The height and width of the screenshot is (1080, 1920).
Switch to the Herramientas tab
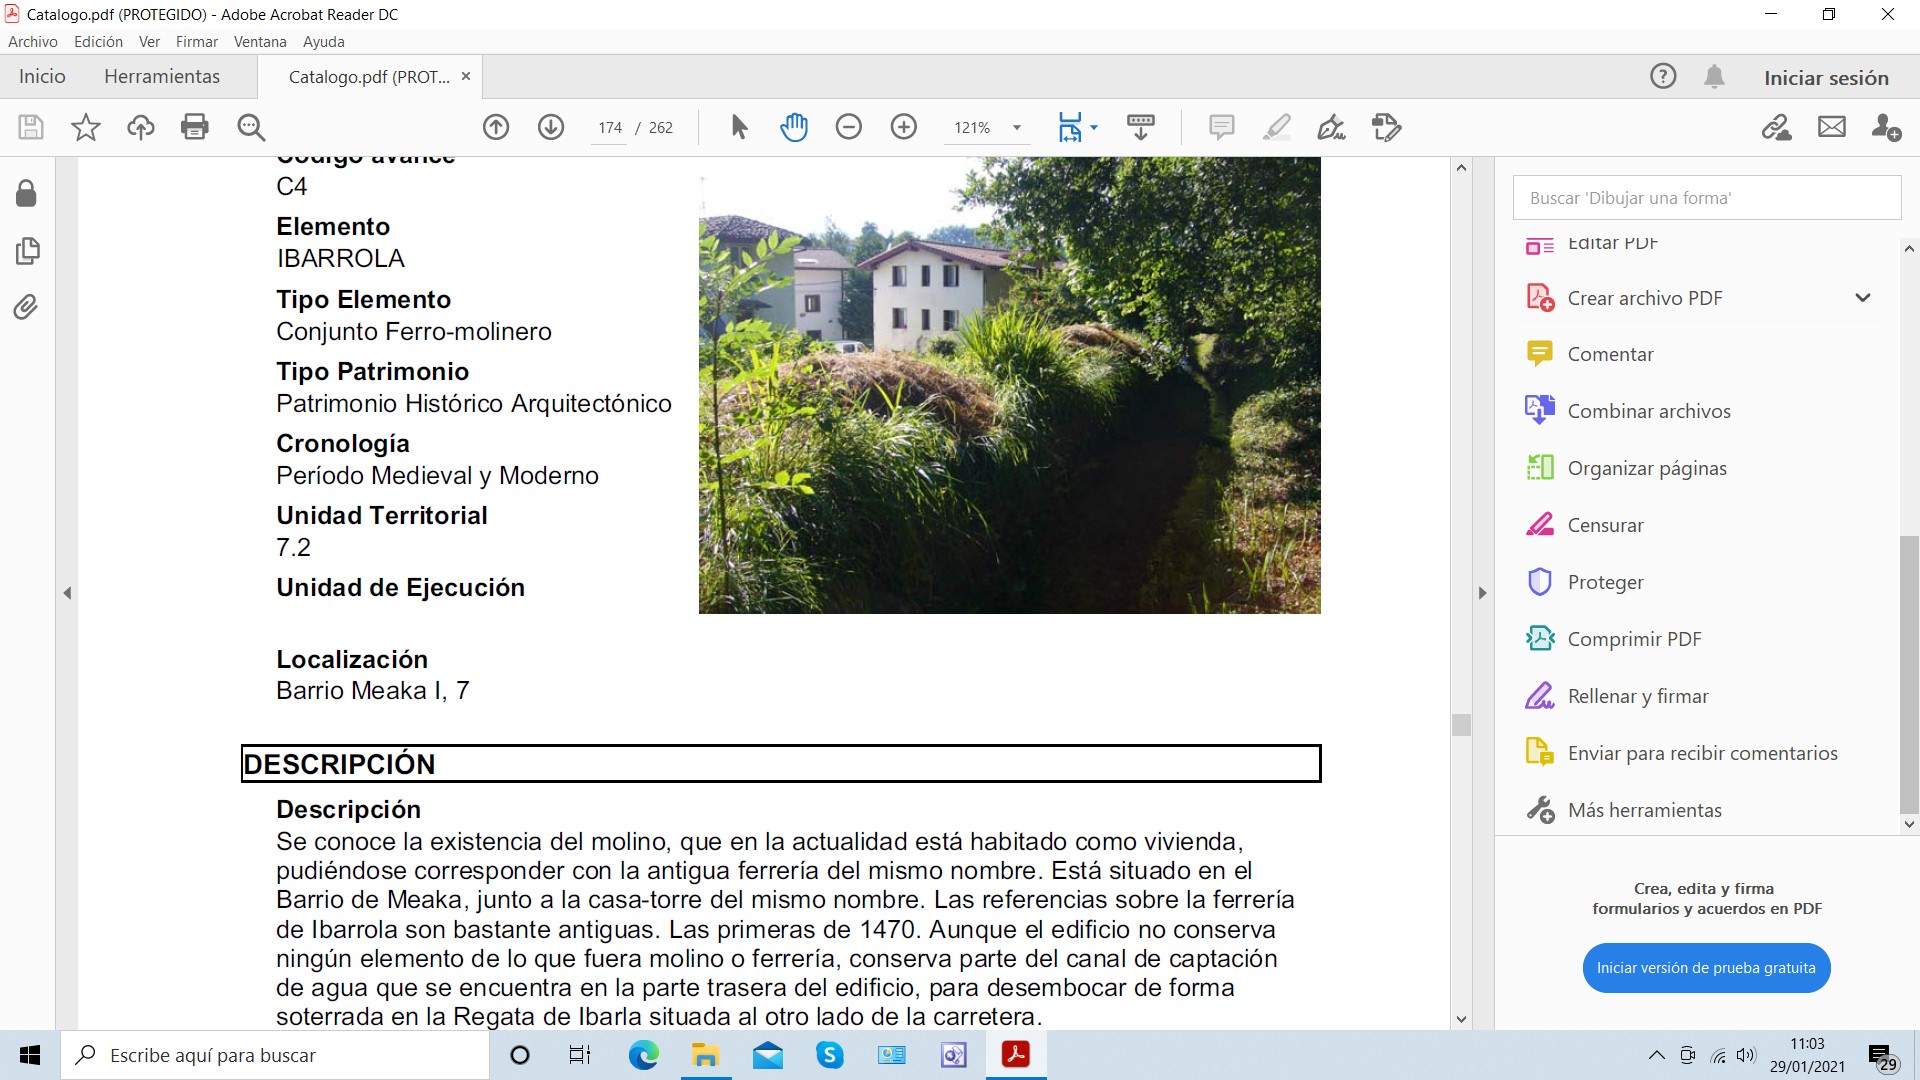click(x=162, y=77)
